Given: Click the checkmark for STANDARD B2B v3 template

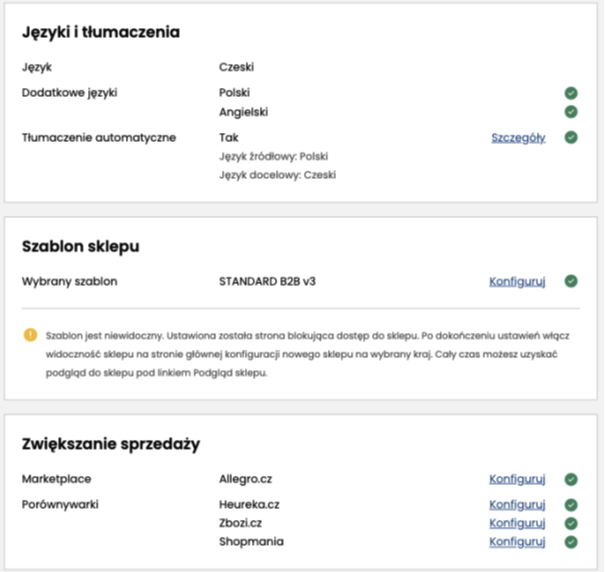Looking at the screenshot, I should [x=571, y=281].
